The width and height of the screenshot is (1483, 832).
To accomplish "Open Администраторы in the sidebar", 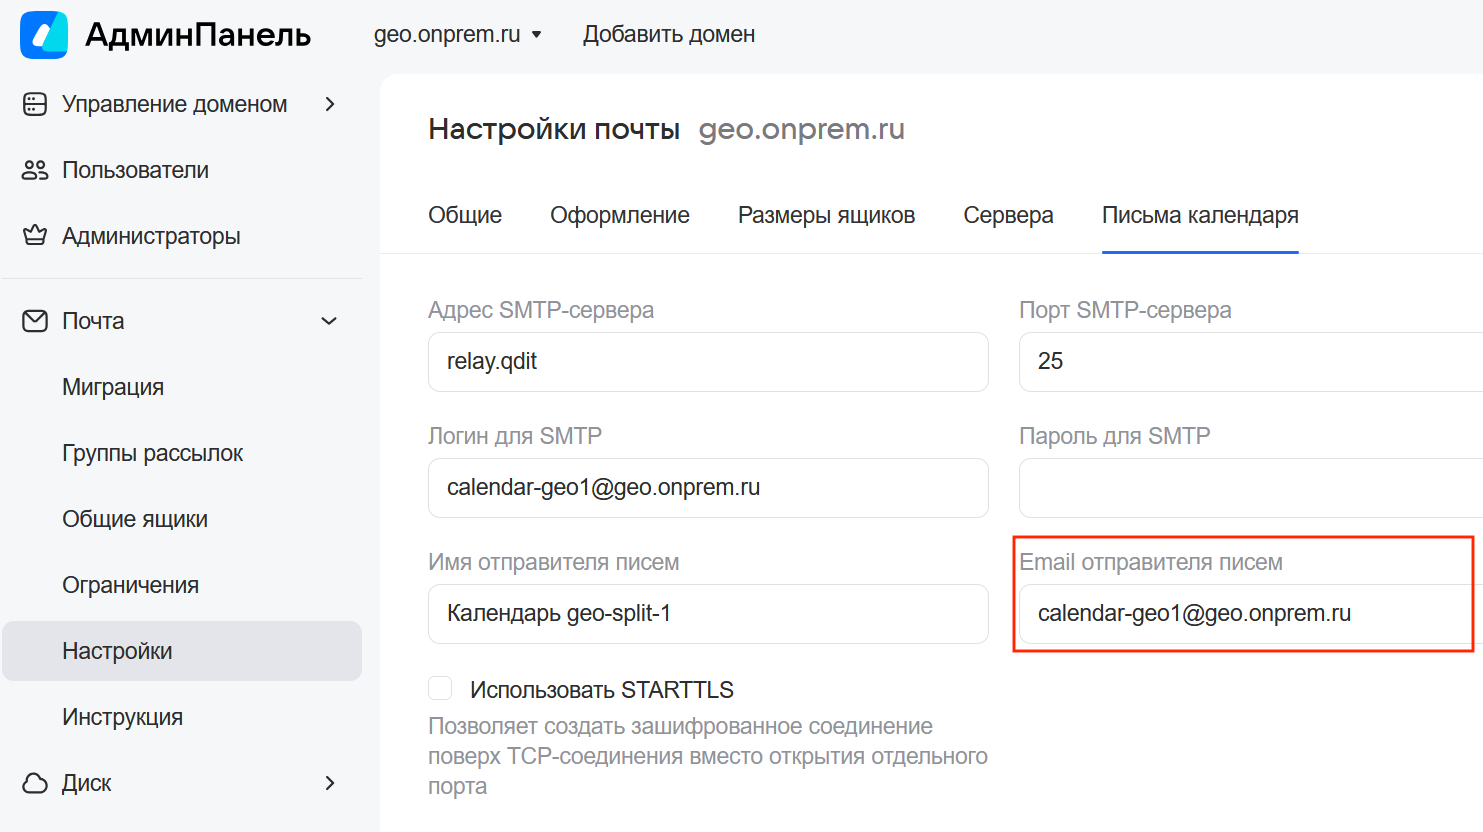I will [x=151, y=236].
